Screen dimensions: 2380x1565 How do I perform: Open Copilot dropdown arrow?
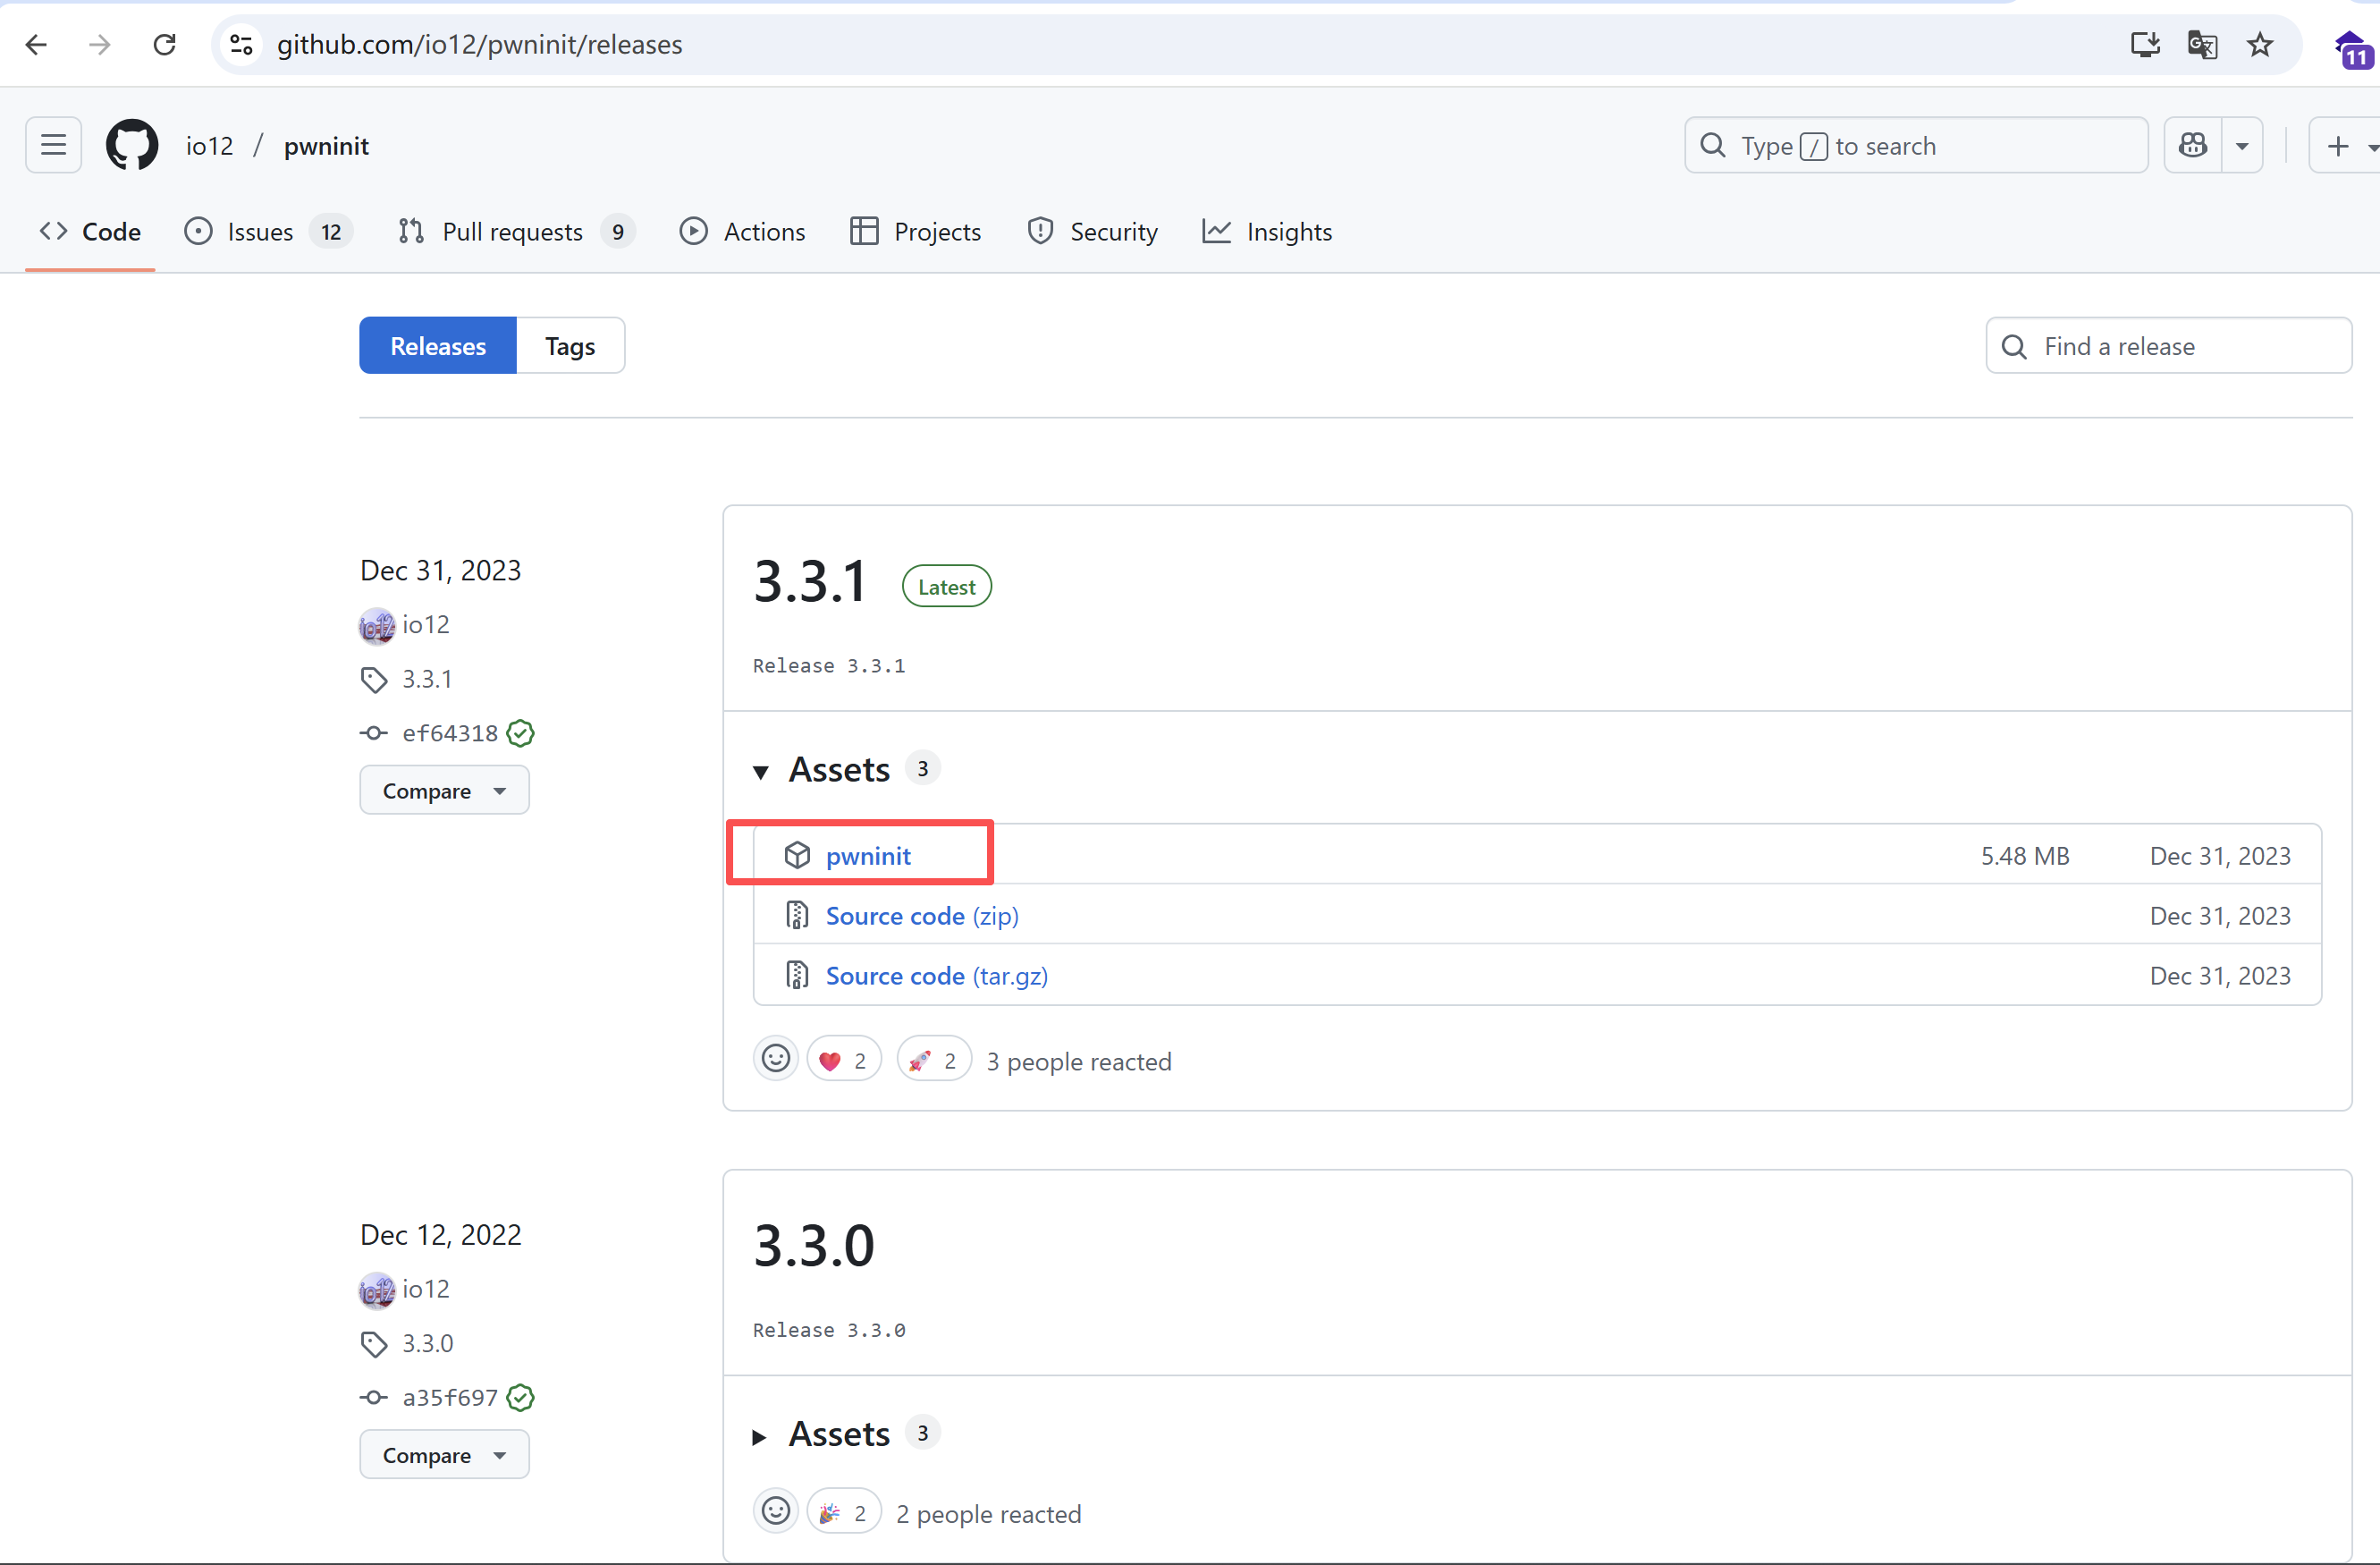[x=2242, y=146]
